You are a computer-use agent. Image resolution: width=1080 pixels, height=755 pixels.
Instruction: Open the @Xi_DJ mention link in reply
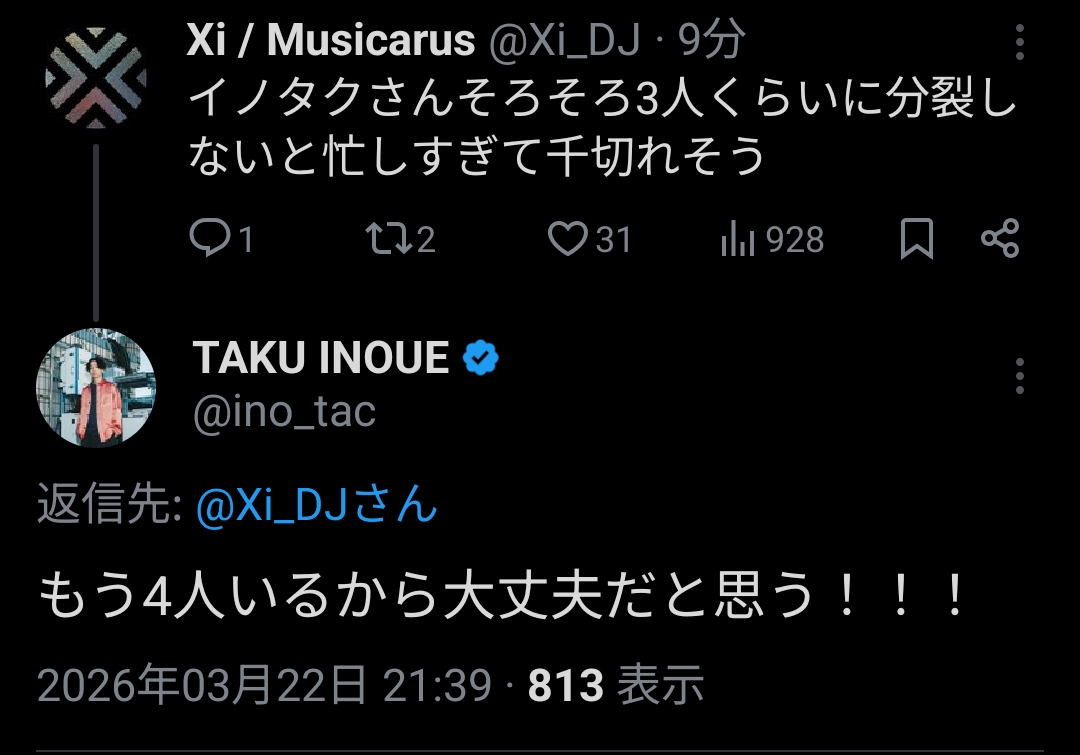tap(316, 507)
